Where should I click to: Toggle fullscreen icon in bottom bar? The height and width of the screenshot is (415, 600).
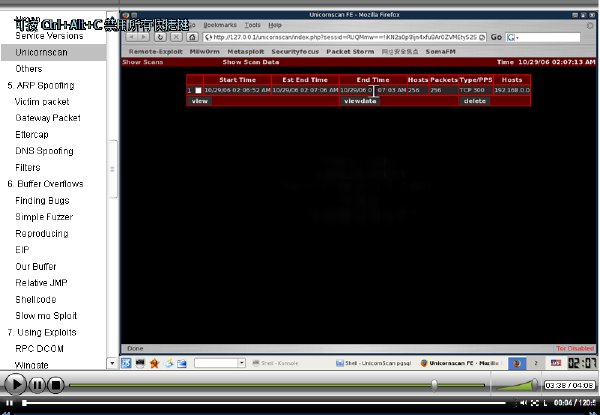pos(535,403)
